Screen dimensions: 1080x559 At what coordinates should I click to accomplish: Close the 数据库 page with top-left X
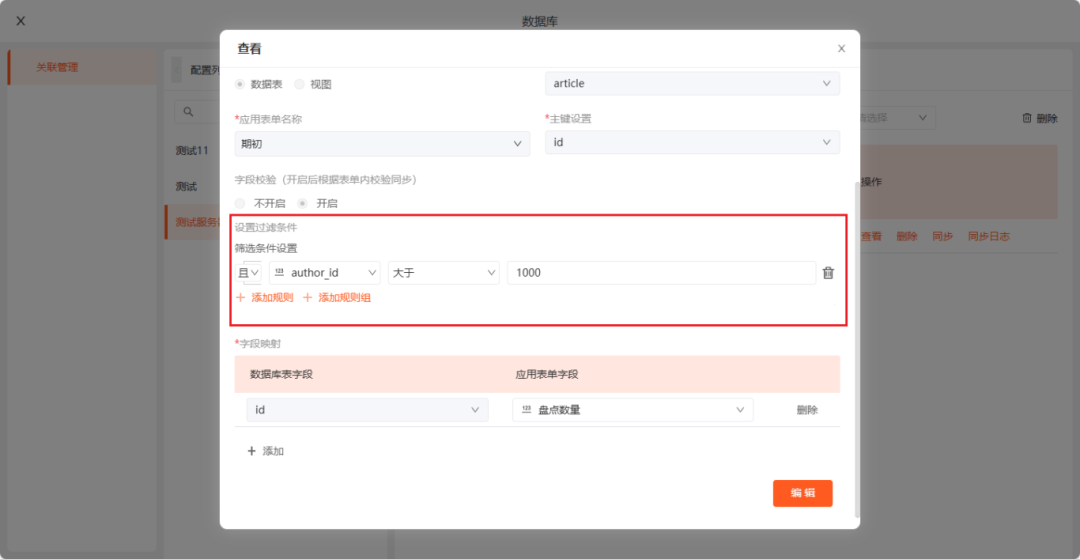pos(21,21)
